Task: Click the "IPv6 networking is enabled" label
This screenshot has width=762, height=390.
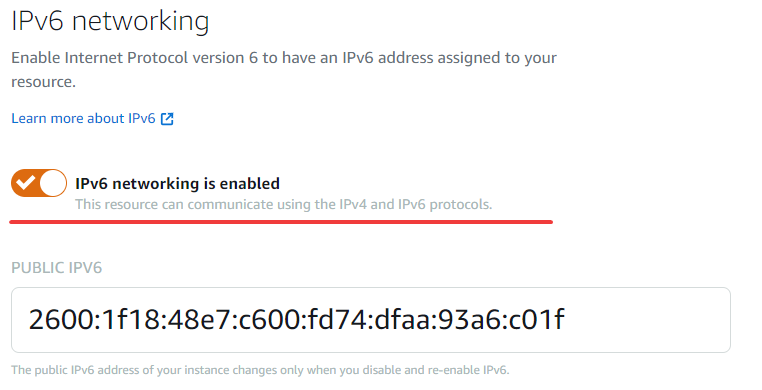Action: tap(177, 184)
